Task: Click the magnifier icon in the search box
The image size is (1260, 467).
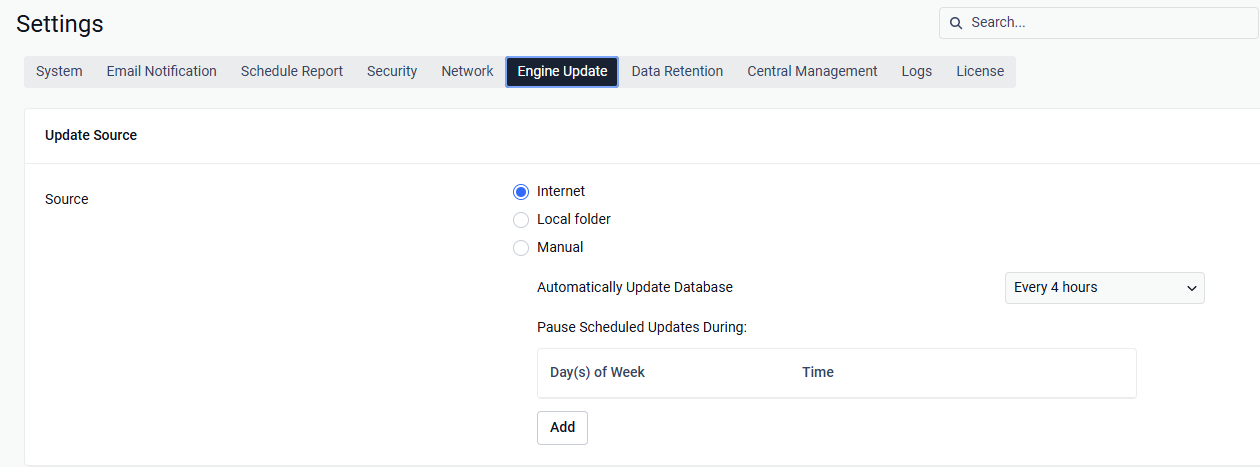Action: 956,23
